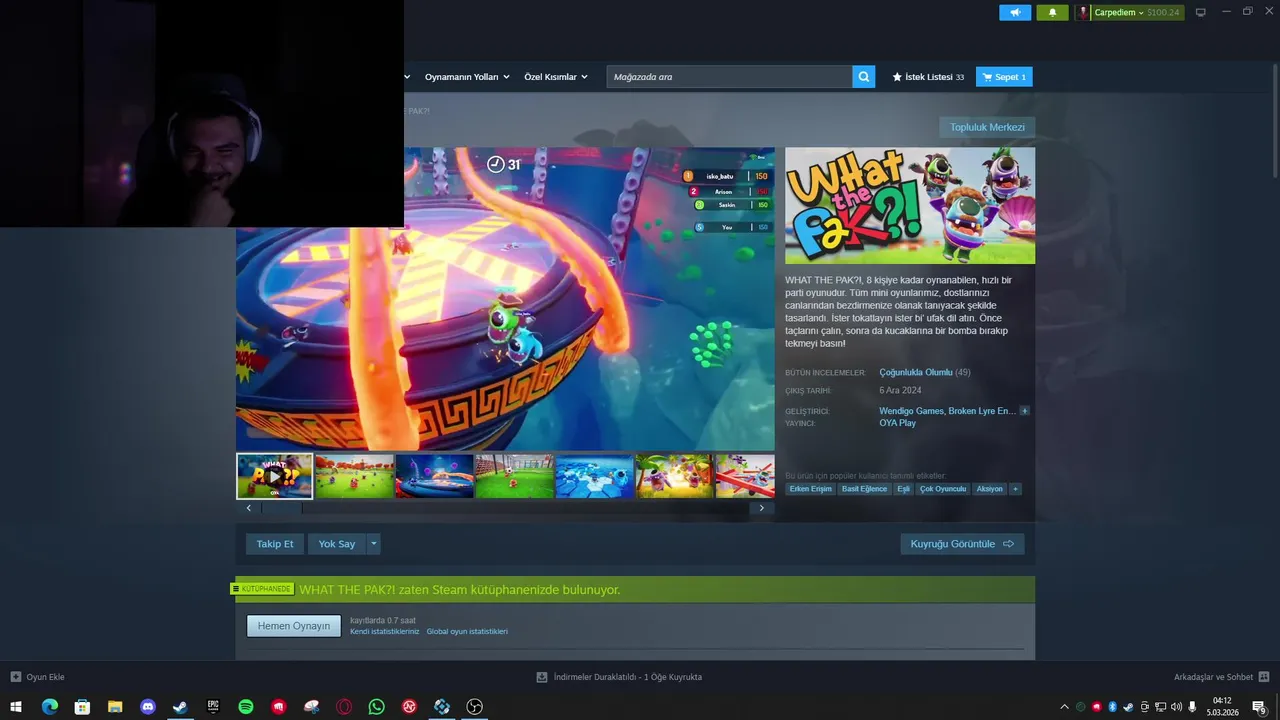This screenshot has width=1280, height=720.
Task: Open Bluetooth tray icon
Action: pyautogui.click(x=1112, y=707)
